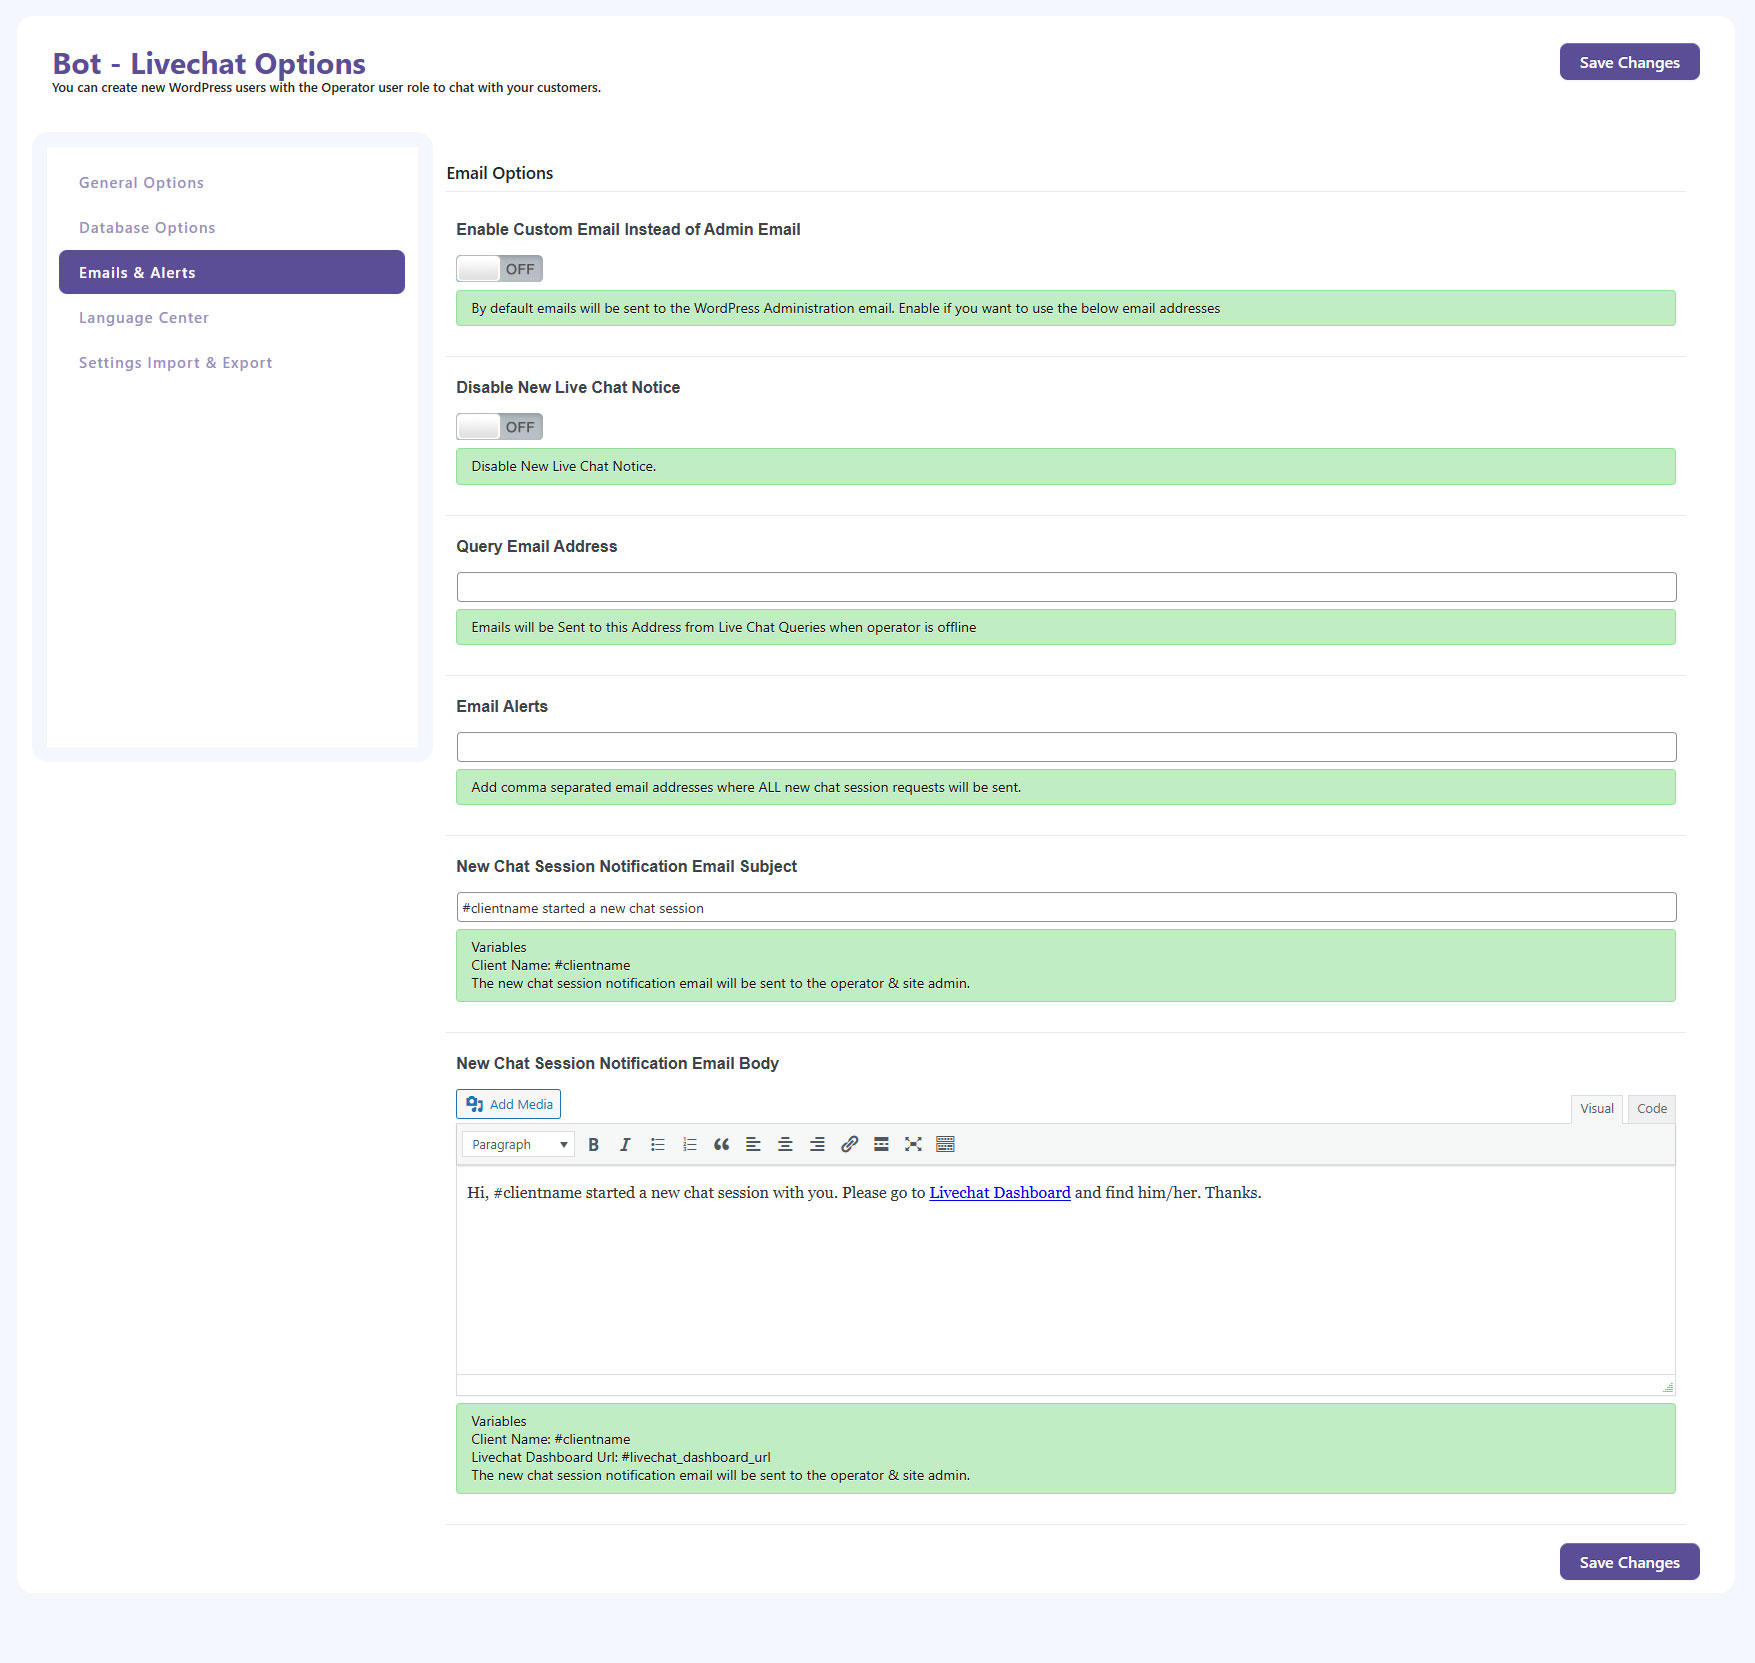Apply blockquote formatting
The height and width of the screenshot is (1663, 1755).
(x=721, y=1144)
